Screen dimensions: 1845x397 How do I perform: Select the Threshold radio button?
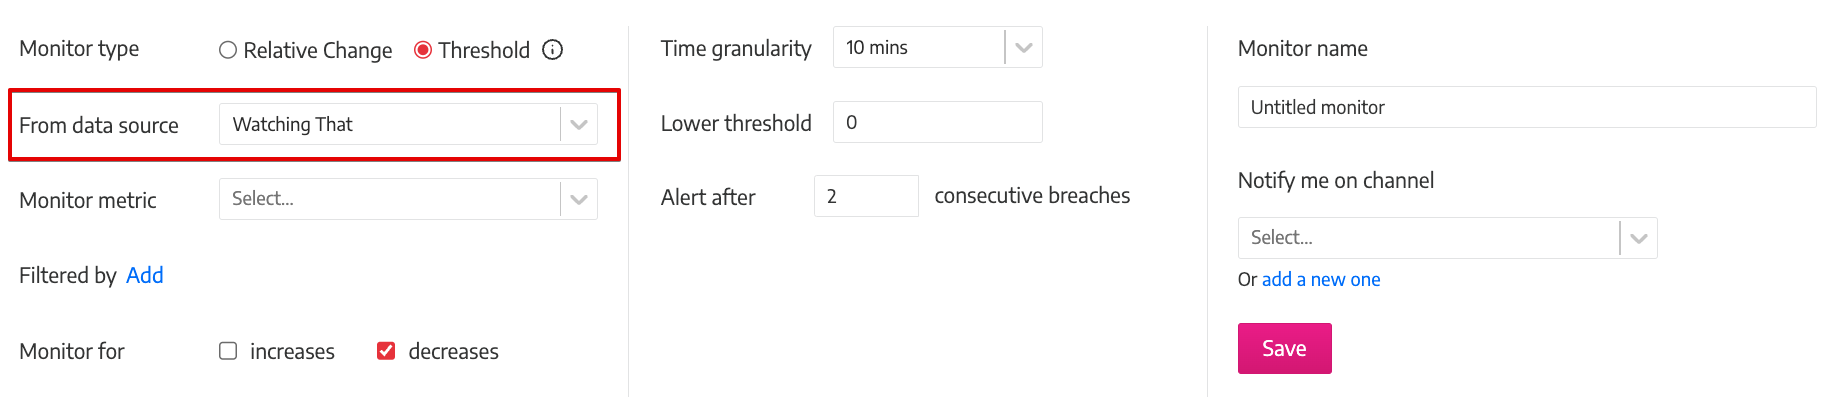(x=423, y=50)
